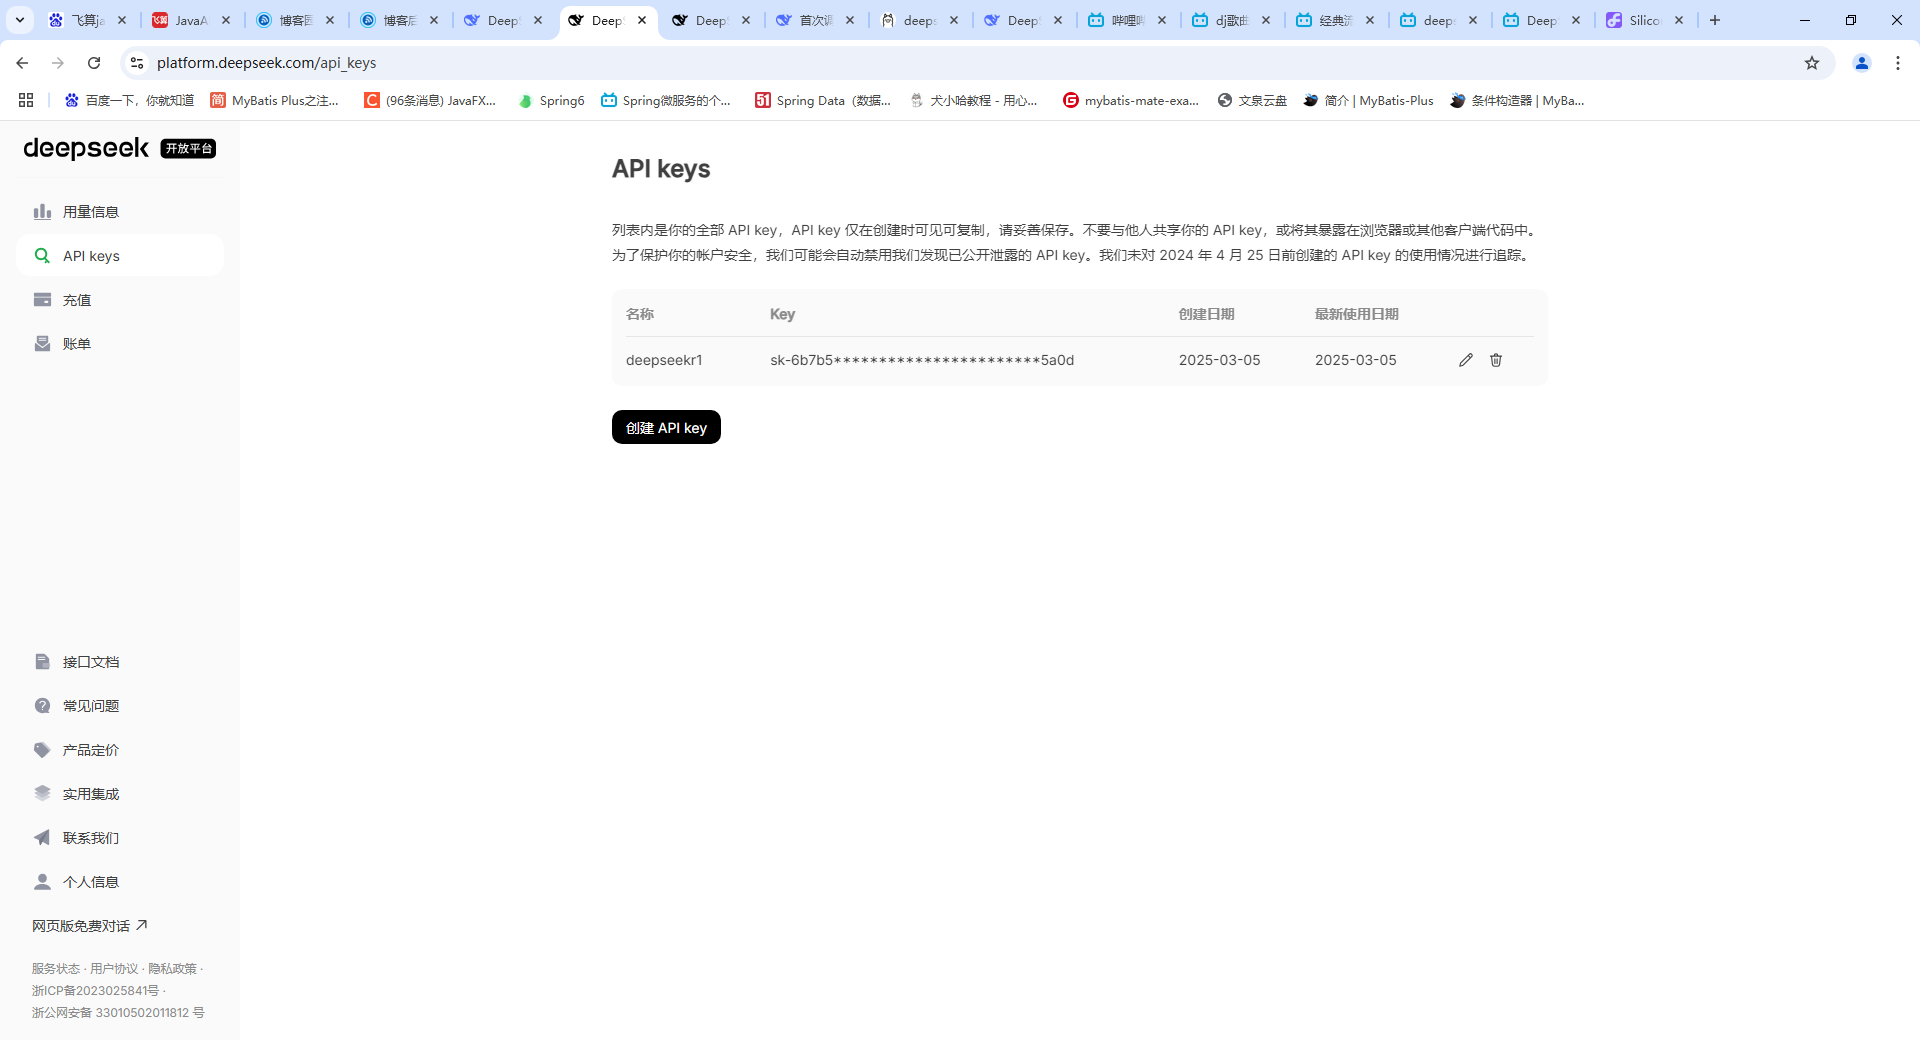This screenshot has height=1040, width=1920.
Task: Switch to the 飞算 tab
Action: [86, 20]
